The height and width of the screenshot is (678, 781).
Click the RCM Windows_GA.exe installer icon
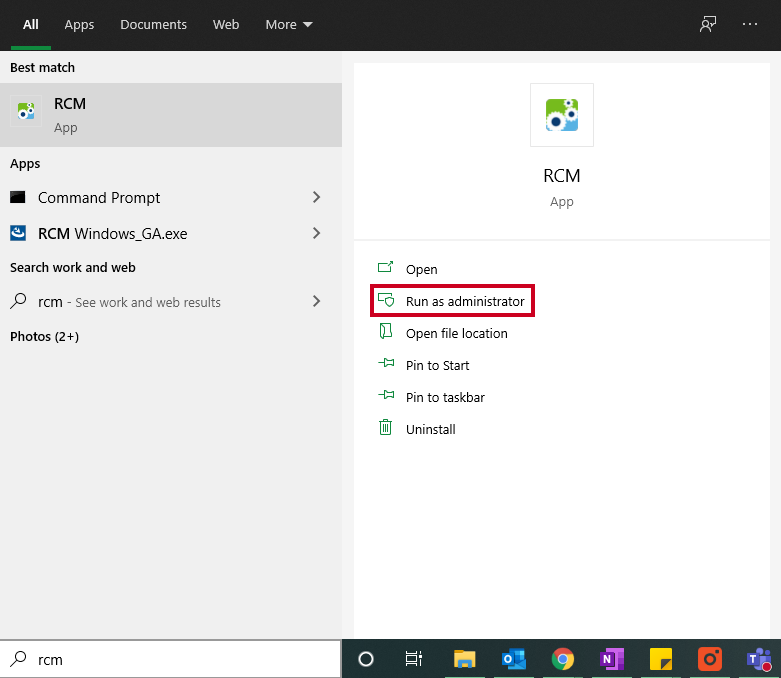(18, 233)
